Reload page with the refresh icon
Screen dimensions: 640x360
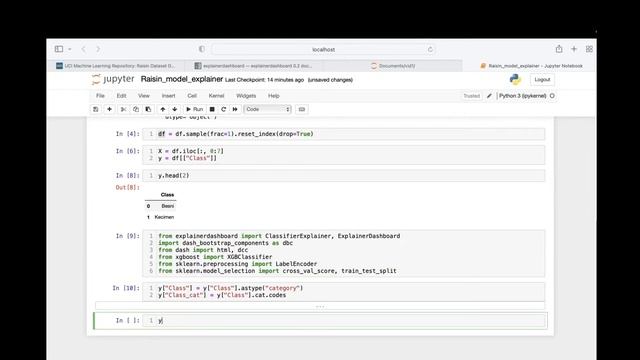pos(430,49)
